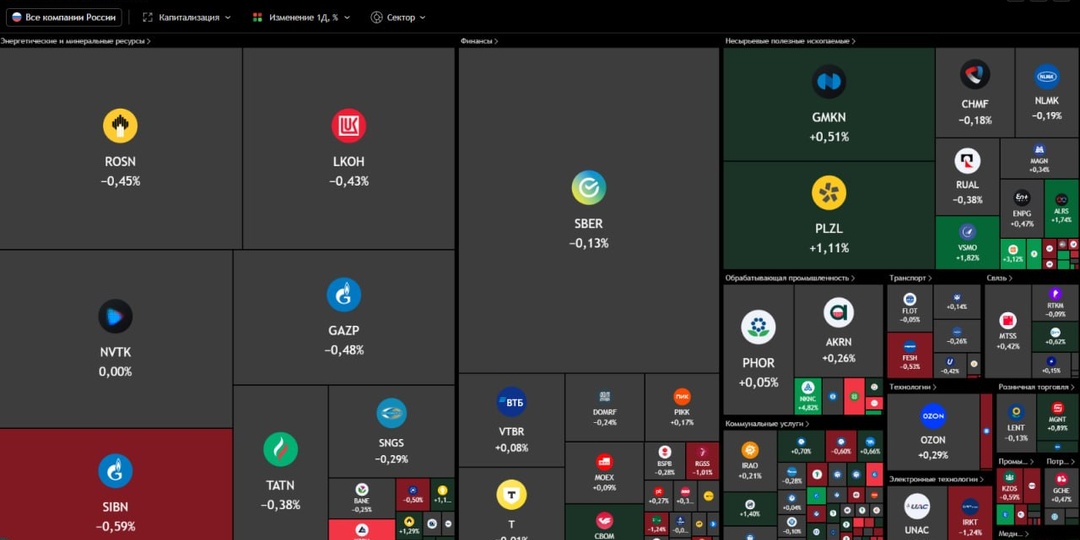
Task: Select the FESH red tile logo
Action: [x=909, y=346]
